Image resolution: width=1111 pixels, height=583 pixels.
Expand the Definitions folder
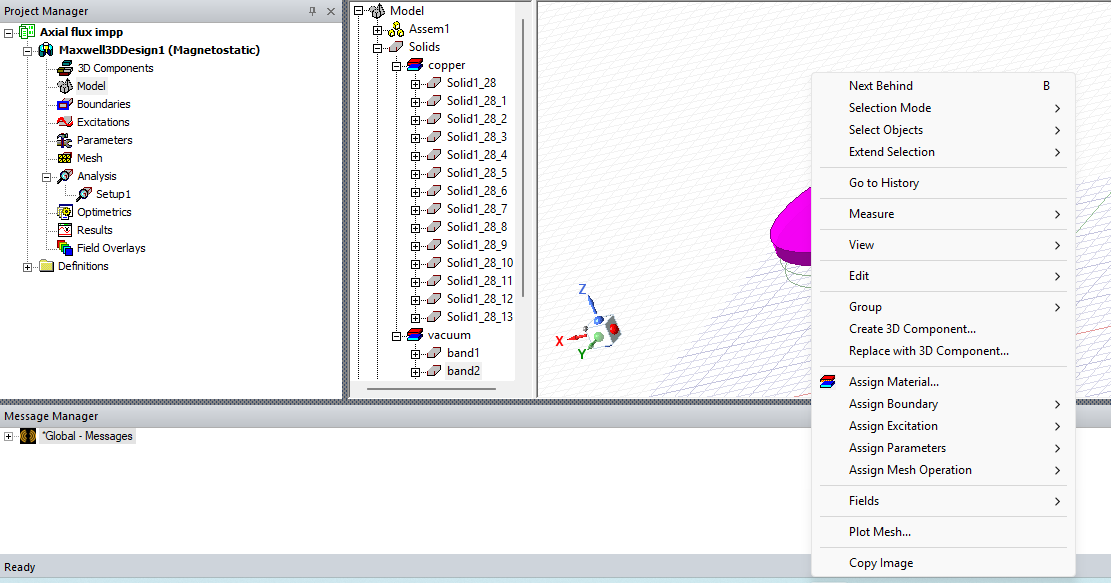28,266
